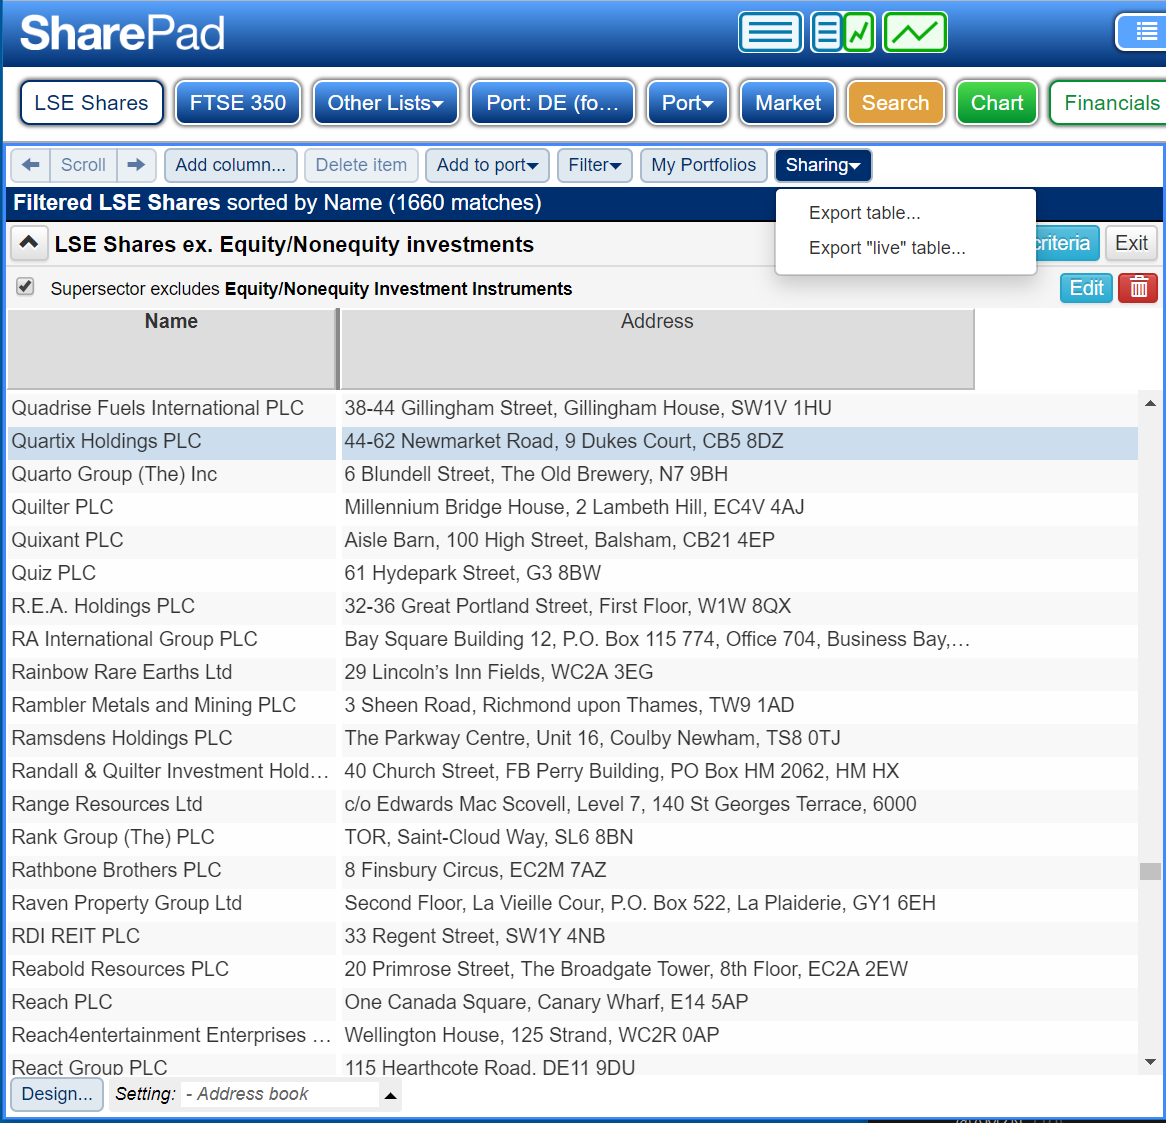Click address 33 Regent Street, SW1Y 4NB
The width and height of the screenshot is (1166, 1123).
coord(474,936)
